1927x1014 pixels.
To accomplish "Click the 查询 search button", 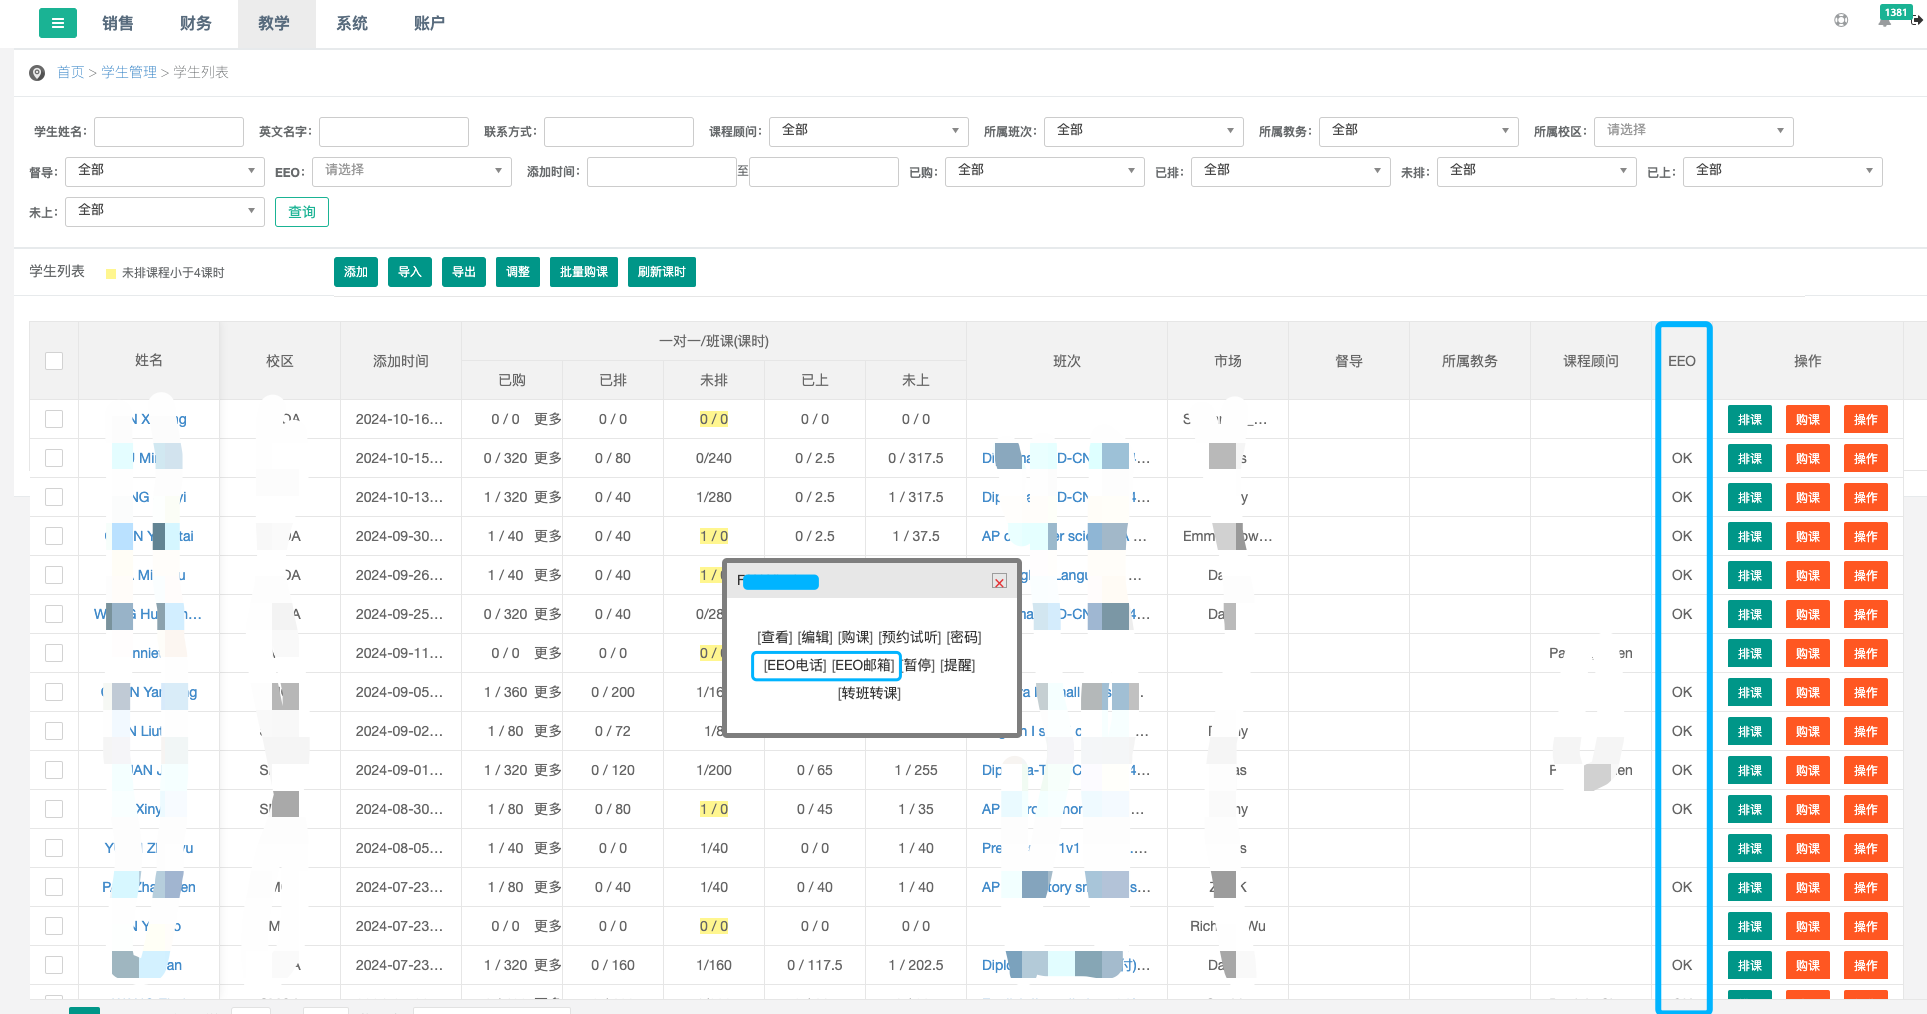I will [302, 212].
